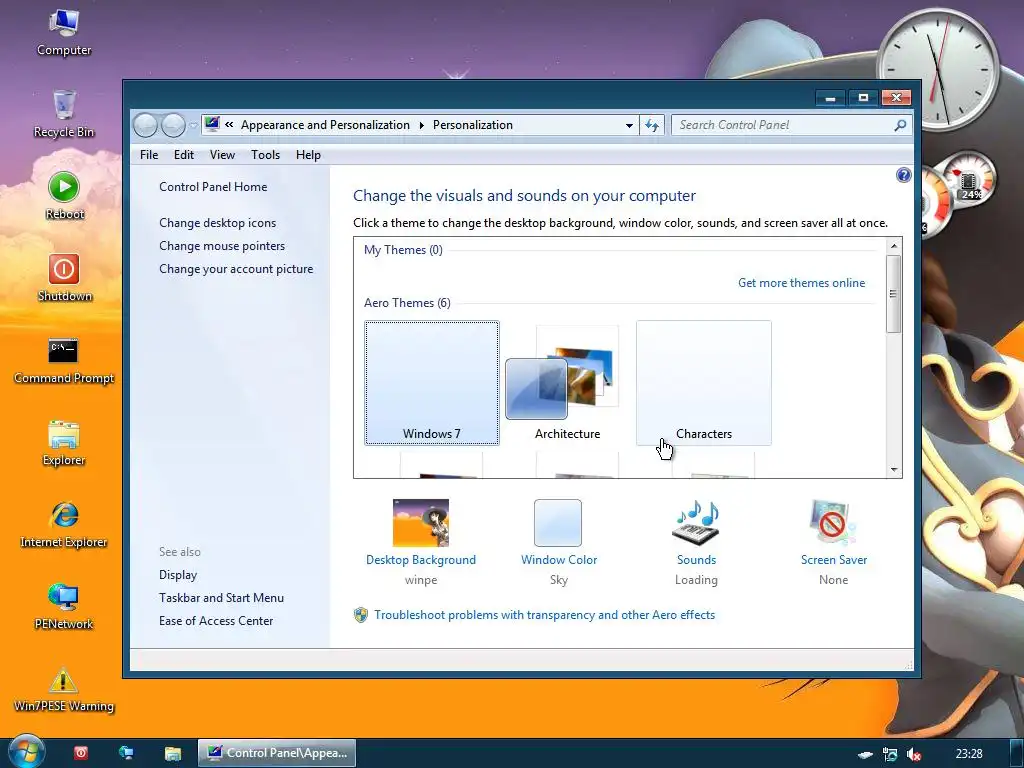Image resolution: width=1024 pixels, height=768 pixels.
Task: Click the themes list scroll up arrow
Action: [893, 246]
